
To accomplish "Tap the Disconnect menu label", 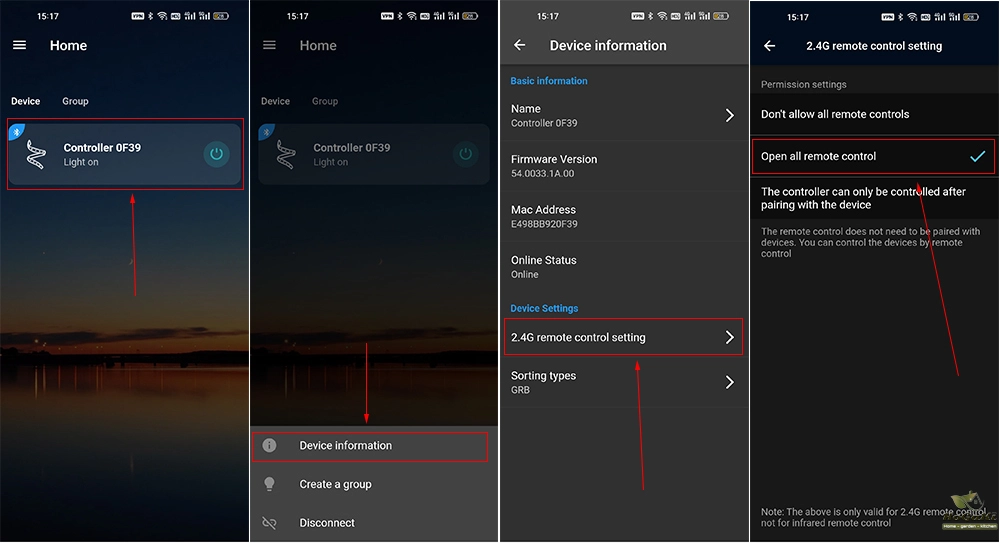I will pyautogui.click(x=327, y=523).
